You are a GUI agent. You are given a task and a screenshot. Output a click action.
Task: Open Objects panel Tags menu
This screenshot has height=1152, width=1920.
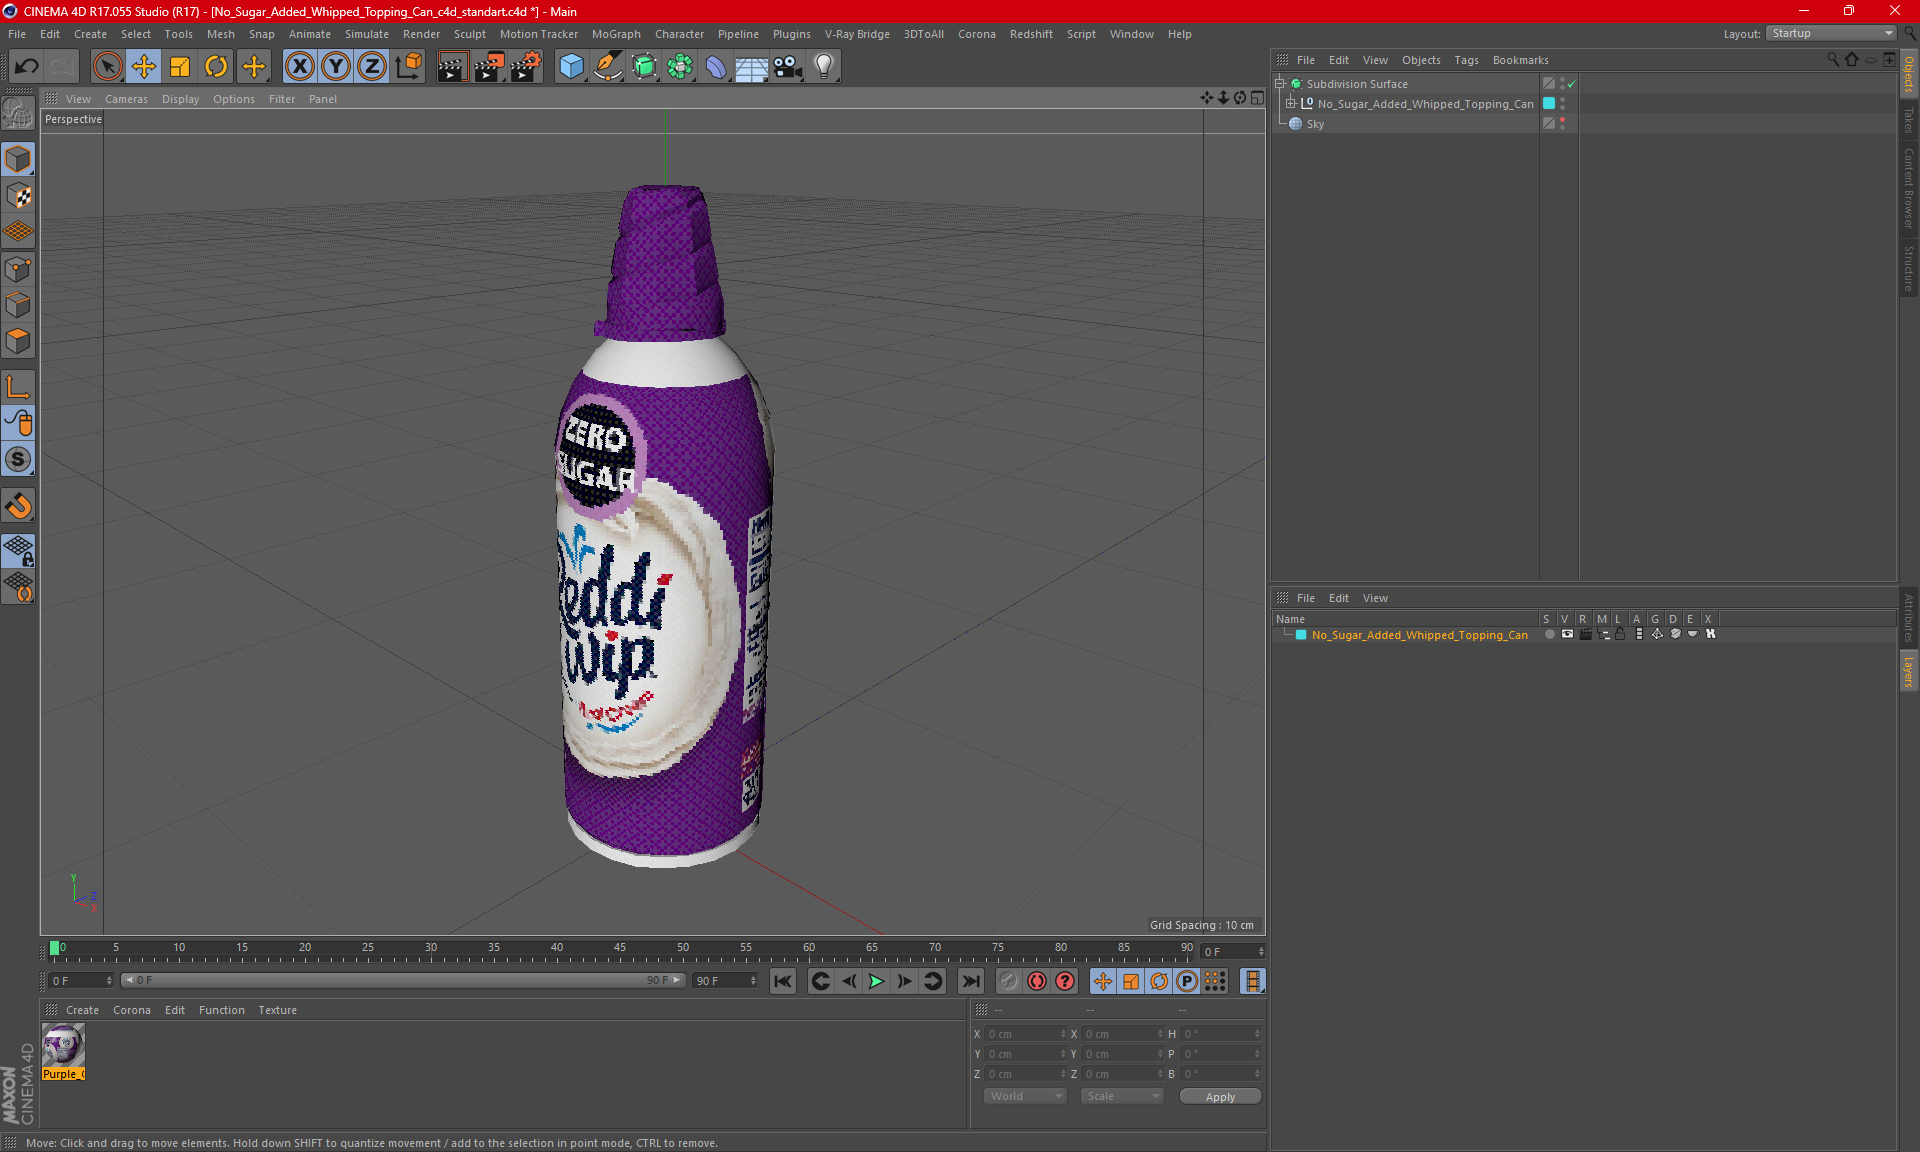1466,60
